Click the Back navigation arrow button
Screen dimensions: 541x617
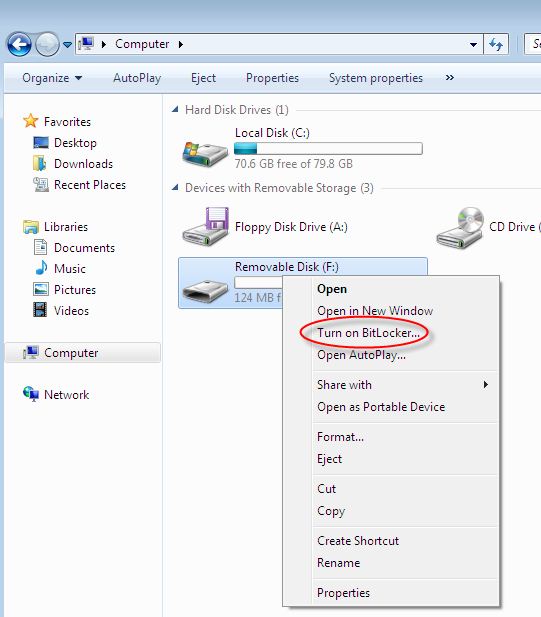pyautogui.click(x=19, y=44)
